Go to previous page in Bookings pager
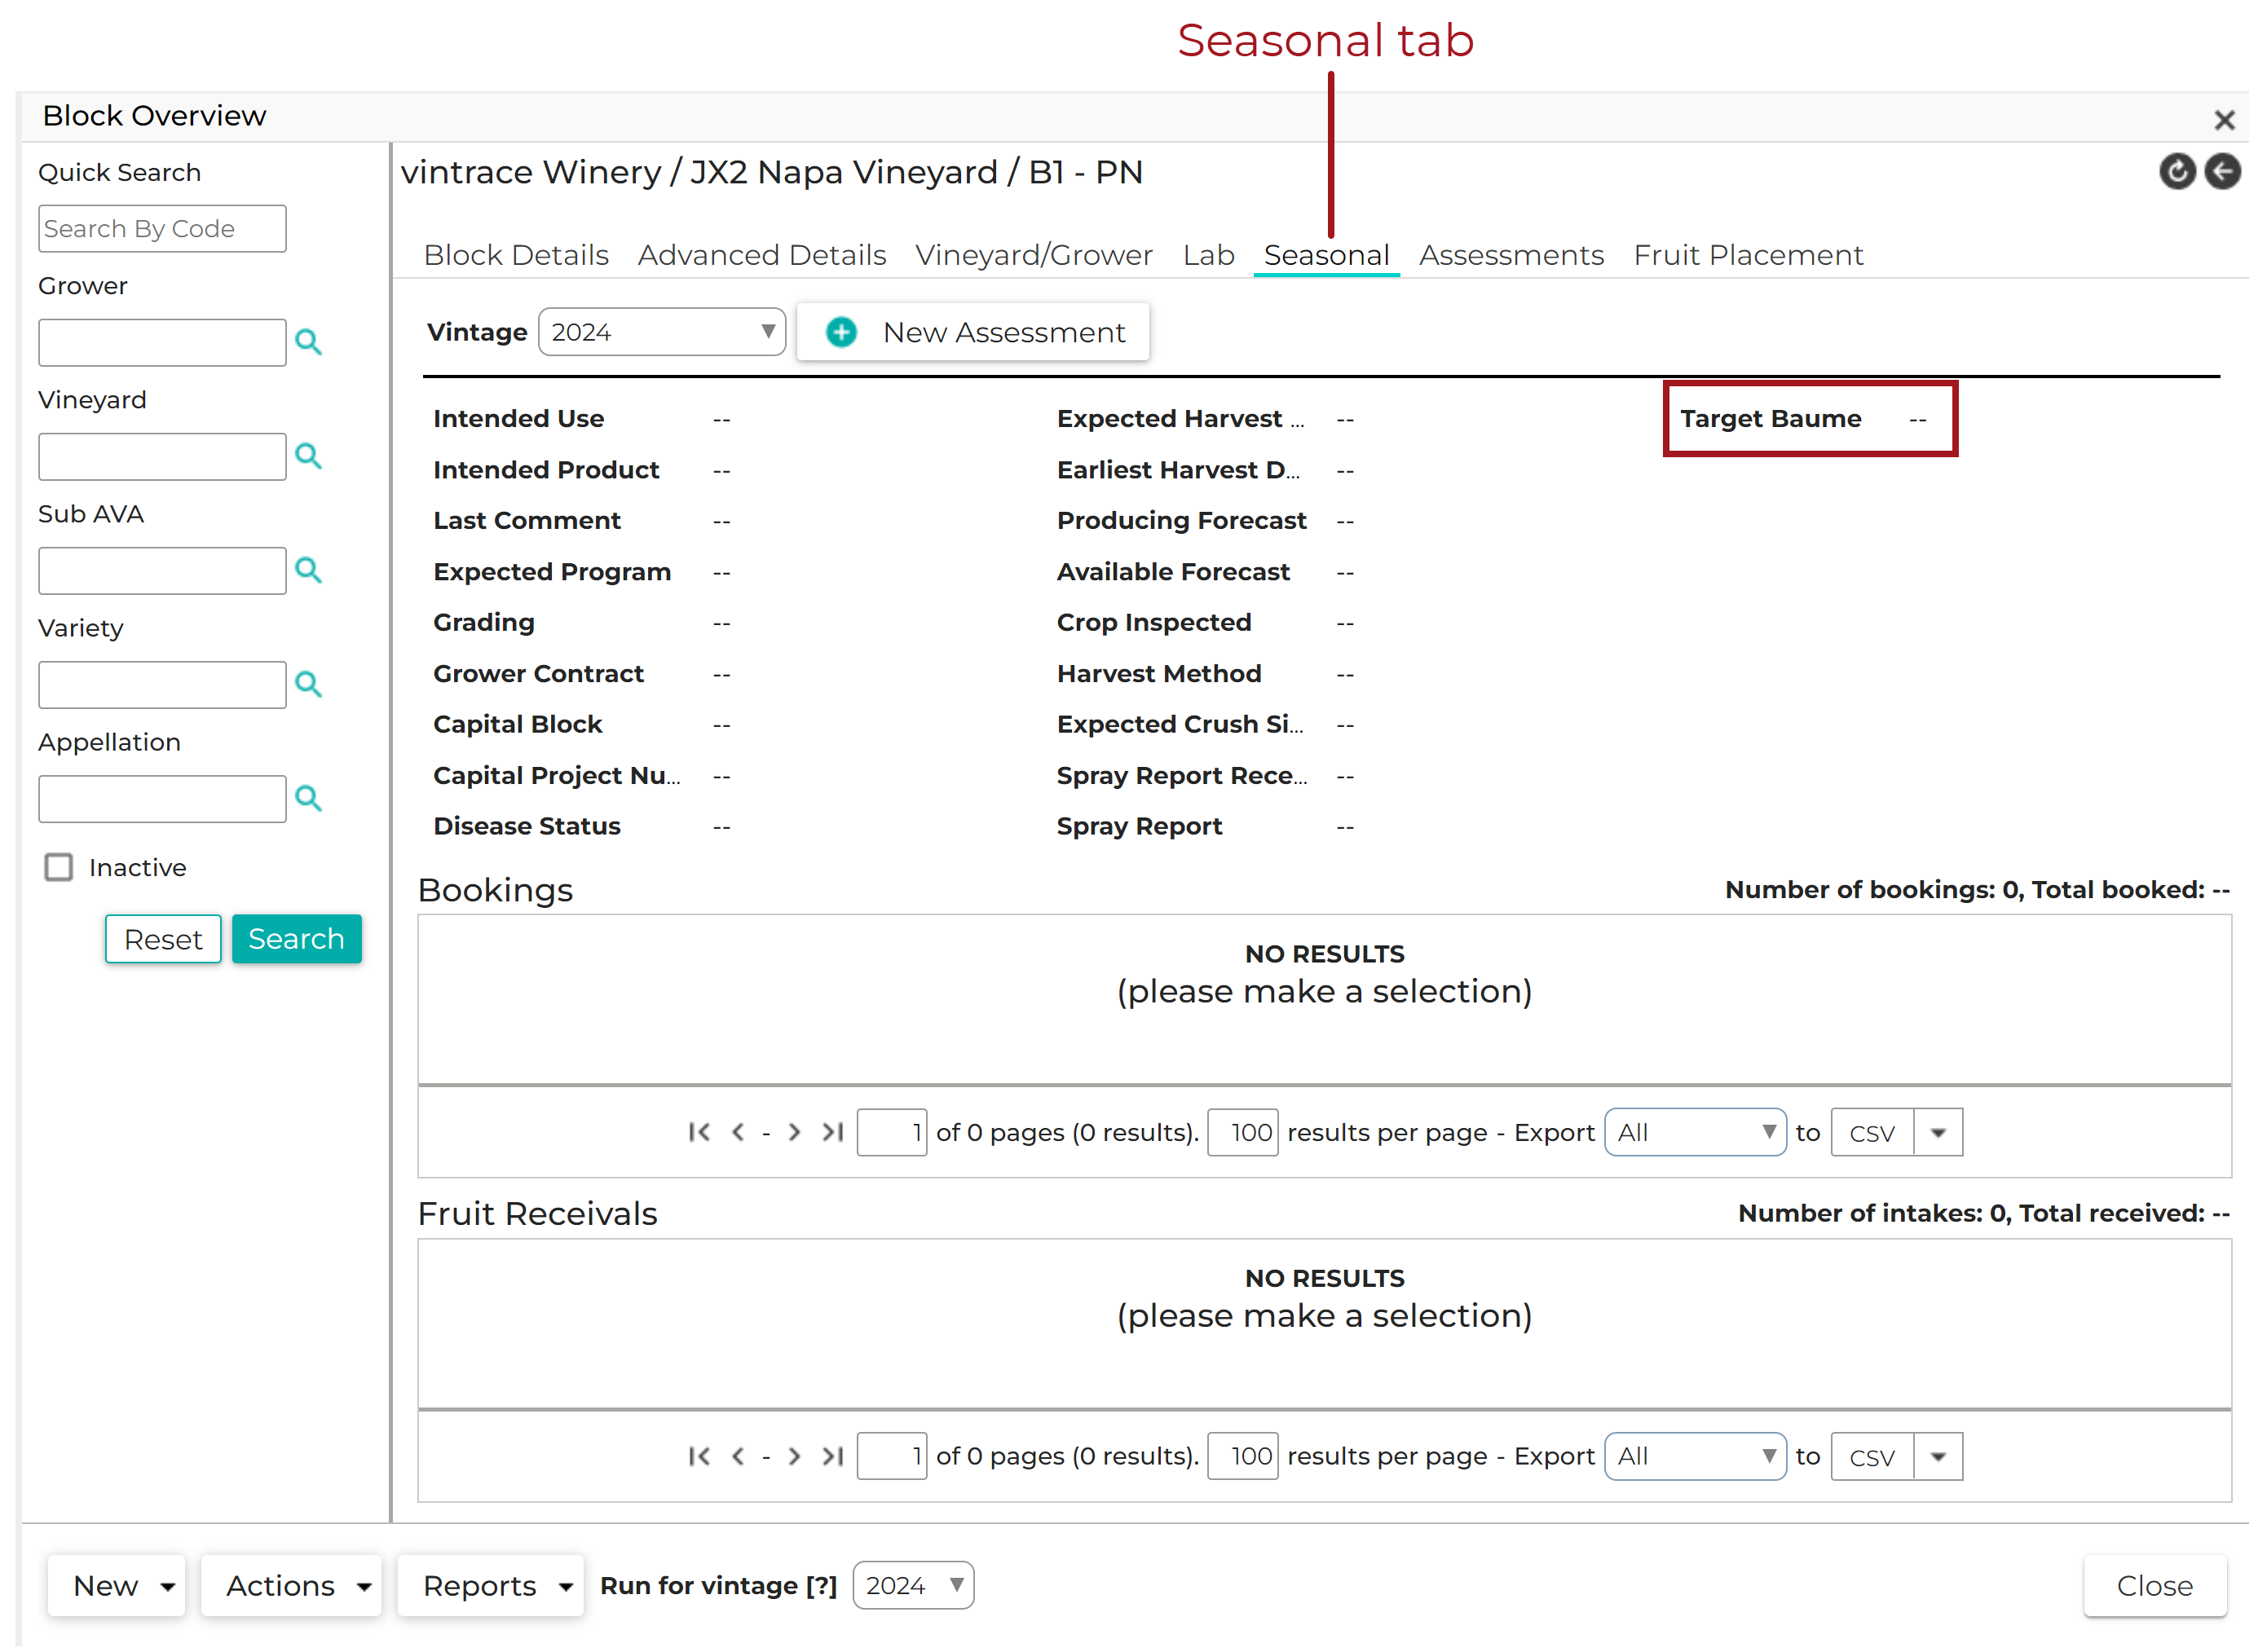 (739, 1133)
